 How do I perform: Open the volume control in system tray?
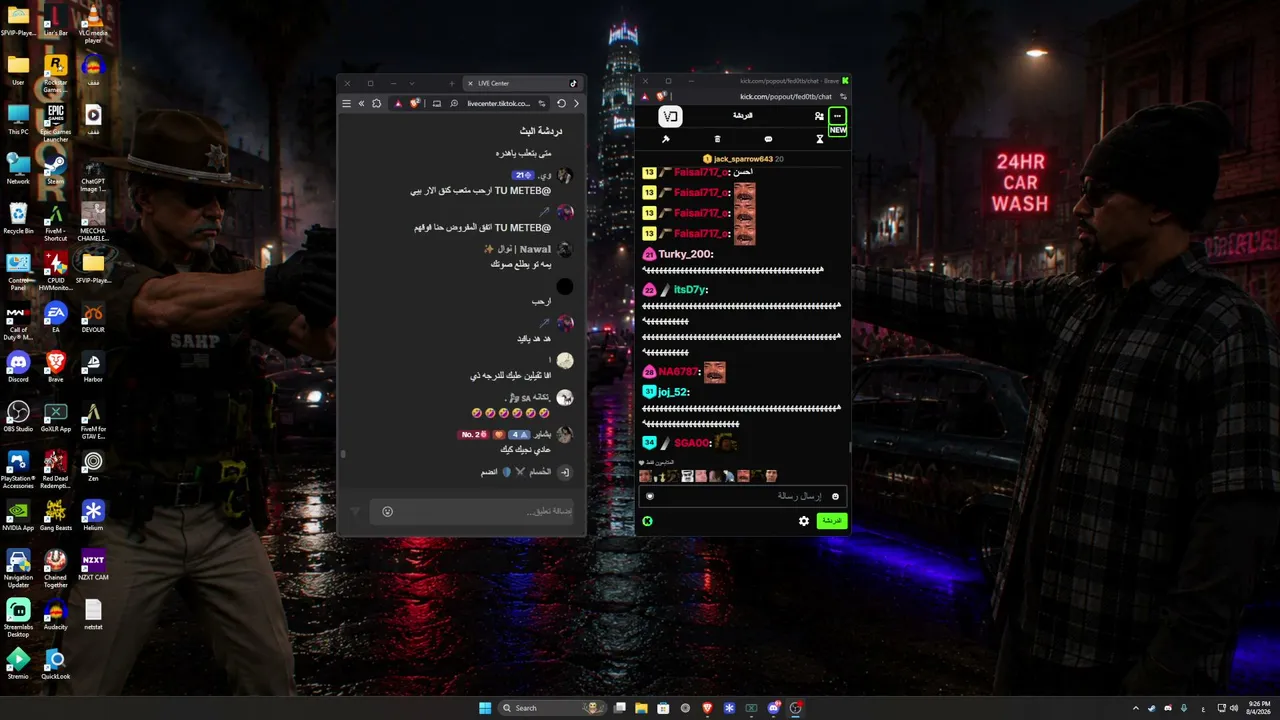tap(1233, 708)
